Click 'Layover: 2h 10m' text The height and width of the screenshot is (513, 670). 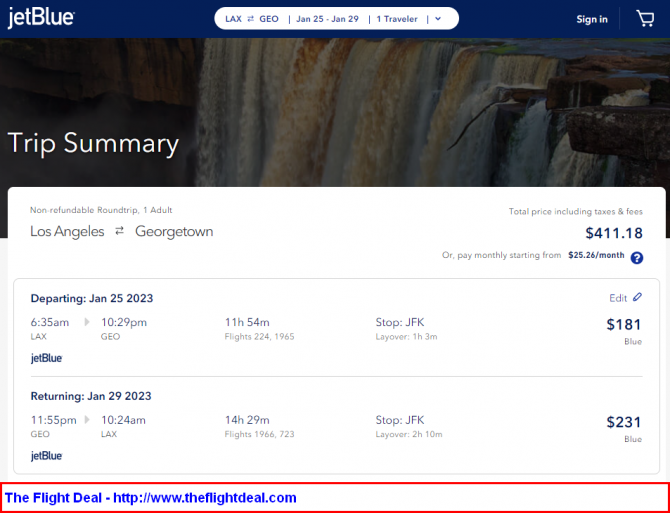(409, 434)
